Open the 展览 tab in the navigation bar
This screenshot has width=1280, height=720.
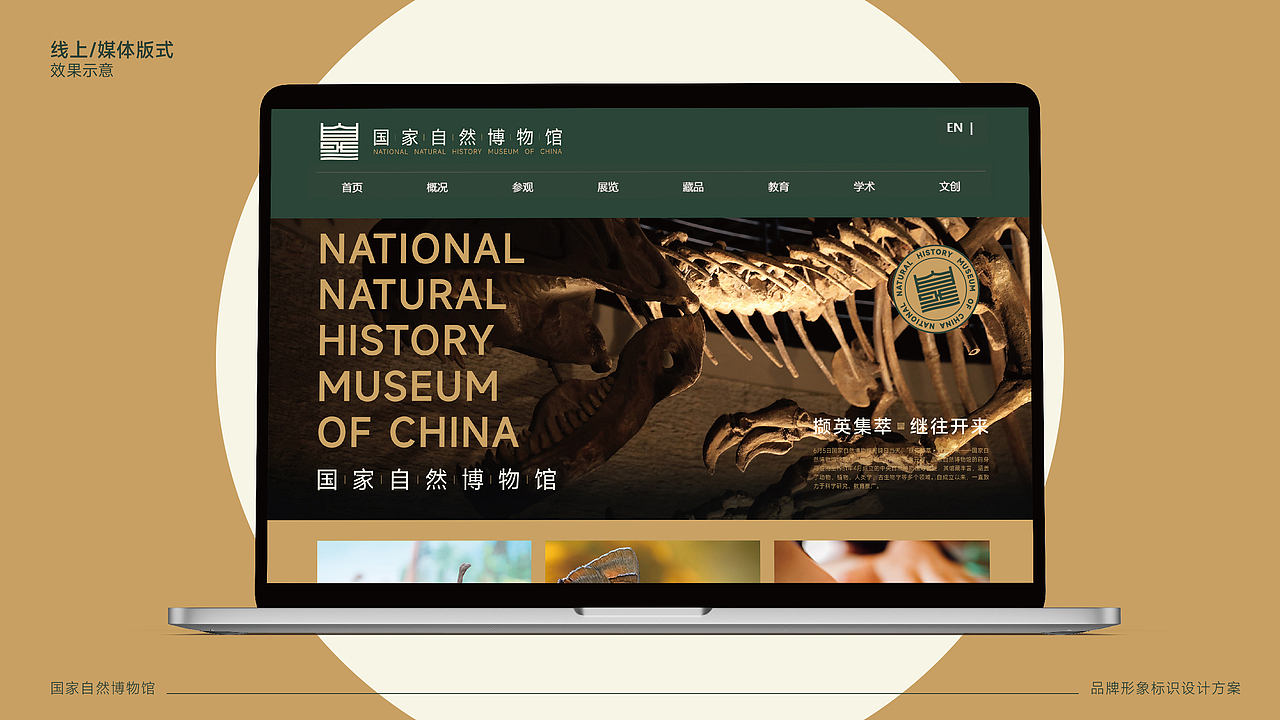pos(608,187)
